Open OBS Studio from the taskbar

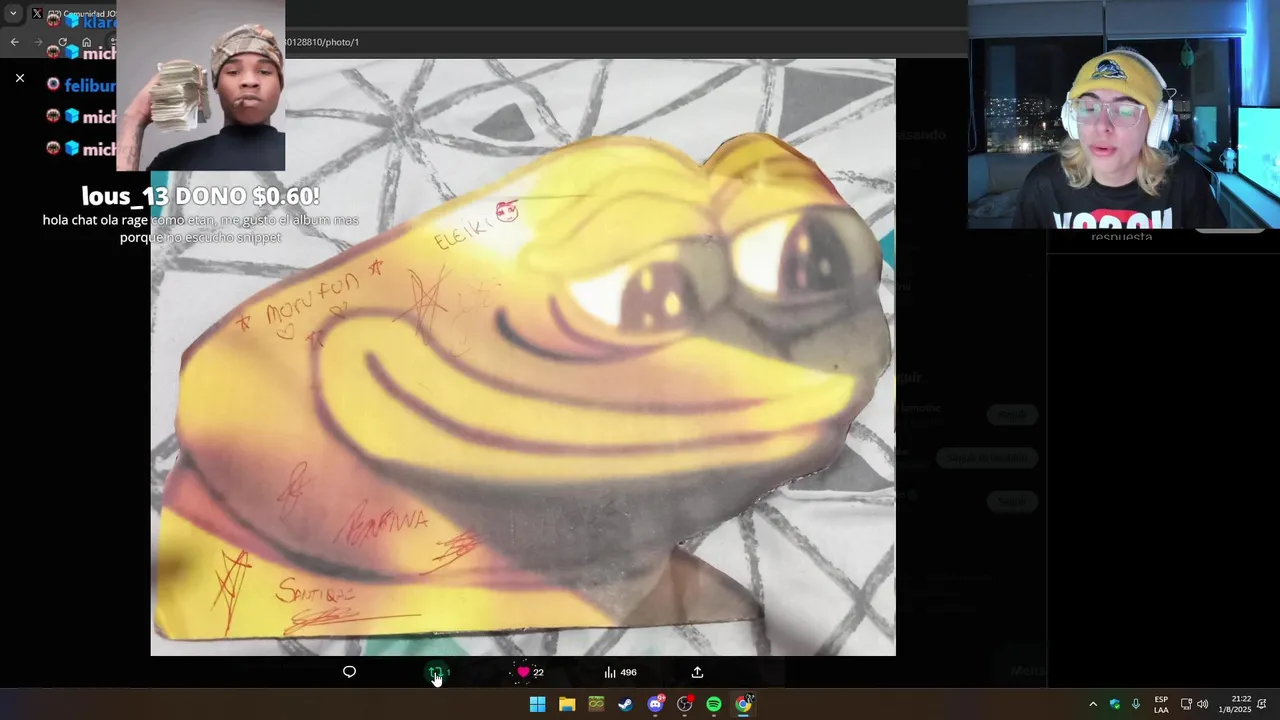685,704
